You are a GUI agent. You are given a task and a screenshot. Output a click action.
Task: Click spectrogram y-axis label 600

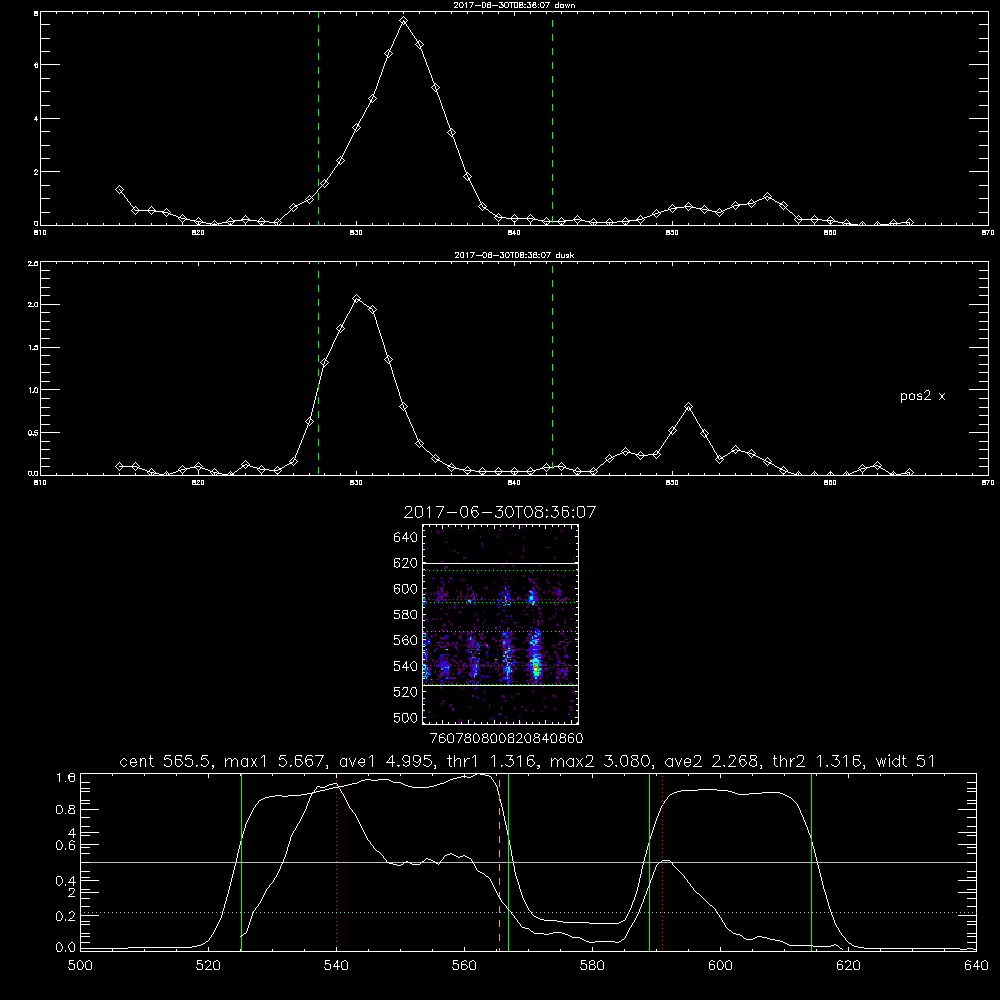click(405, 589)
